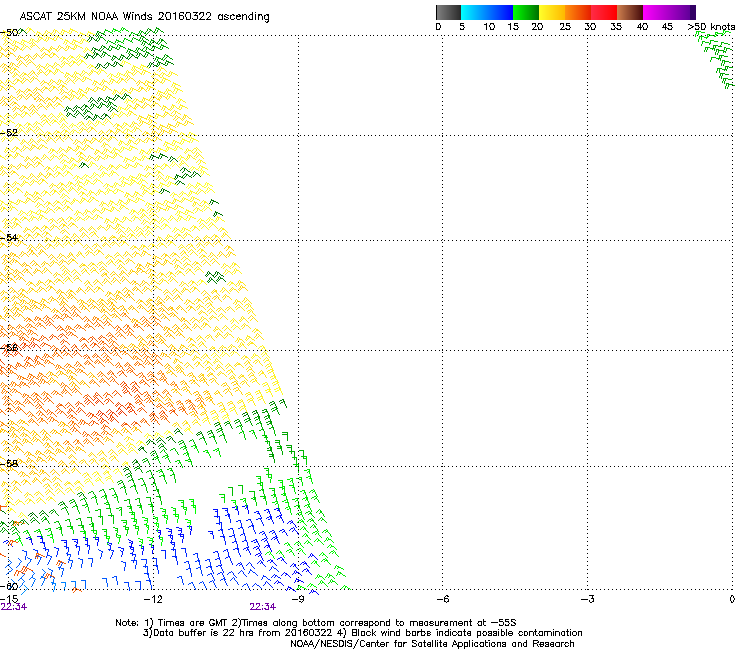Click the title text 'ASCAT 25KM NOAA Winds 20160322 ascending'

pos(144,17)
